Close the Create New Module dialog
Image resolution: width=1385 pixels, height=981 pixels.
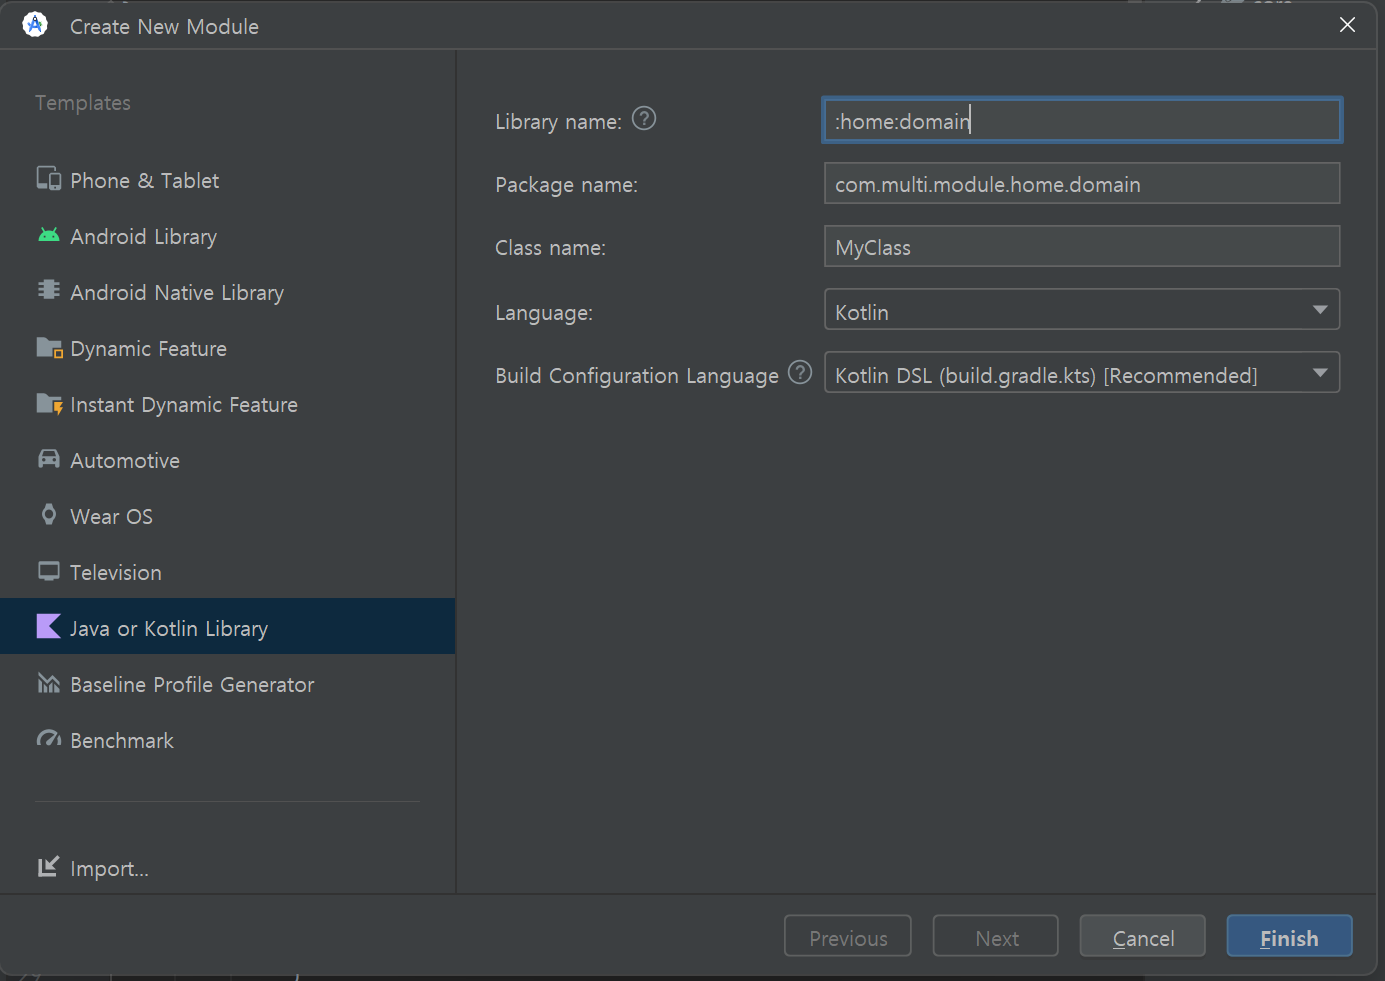[1347, 25]
